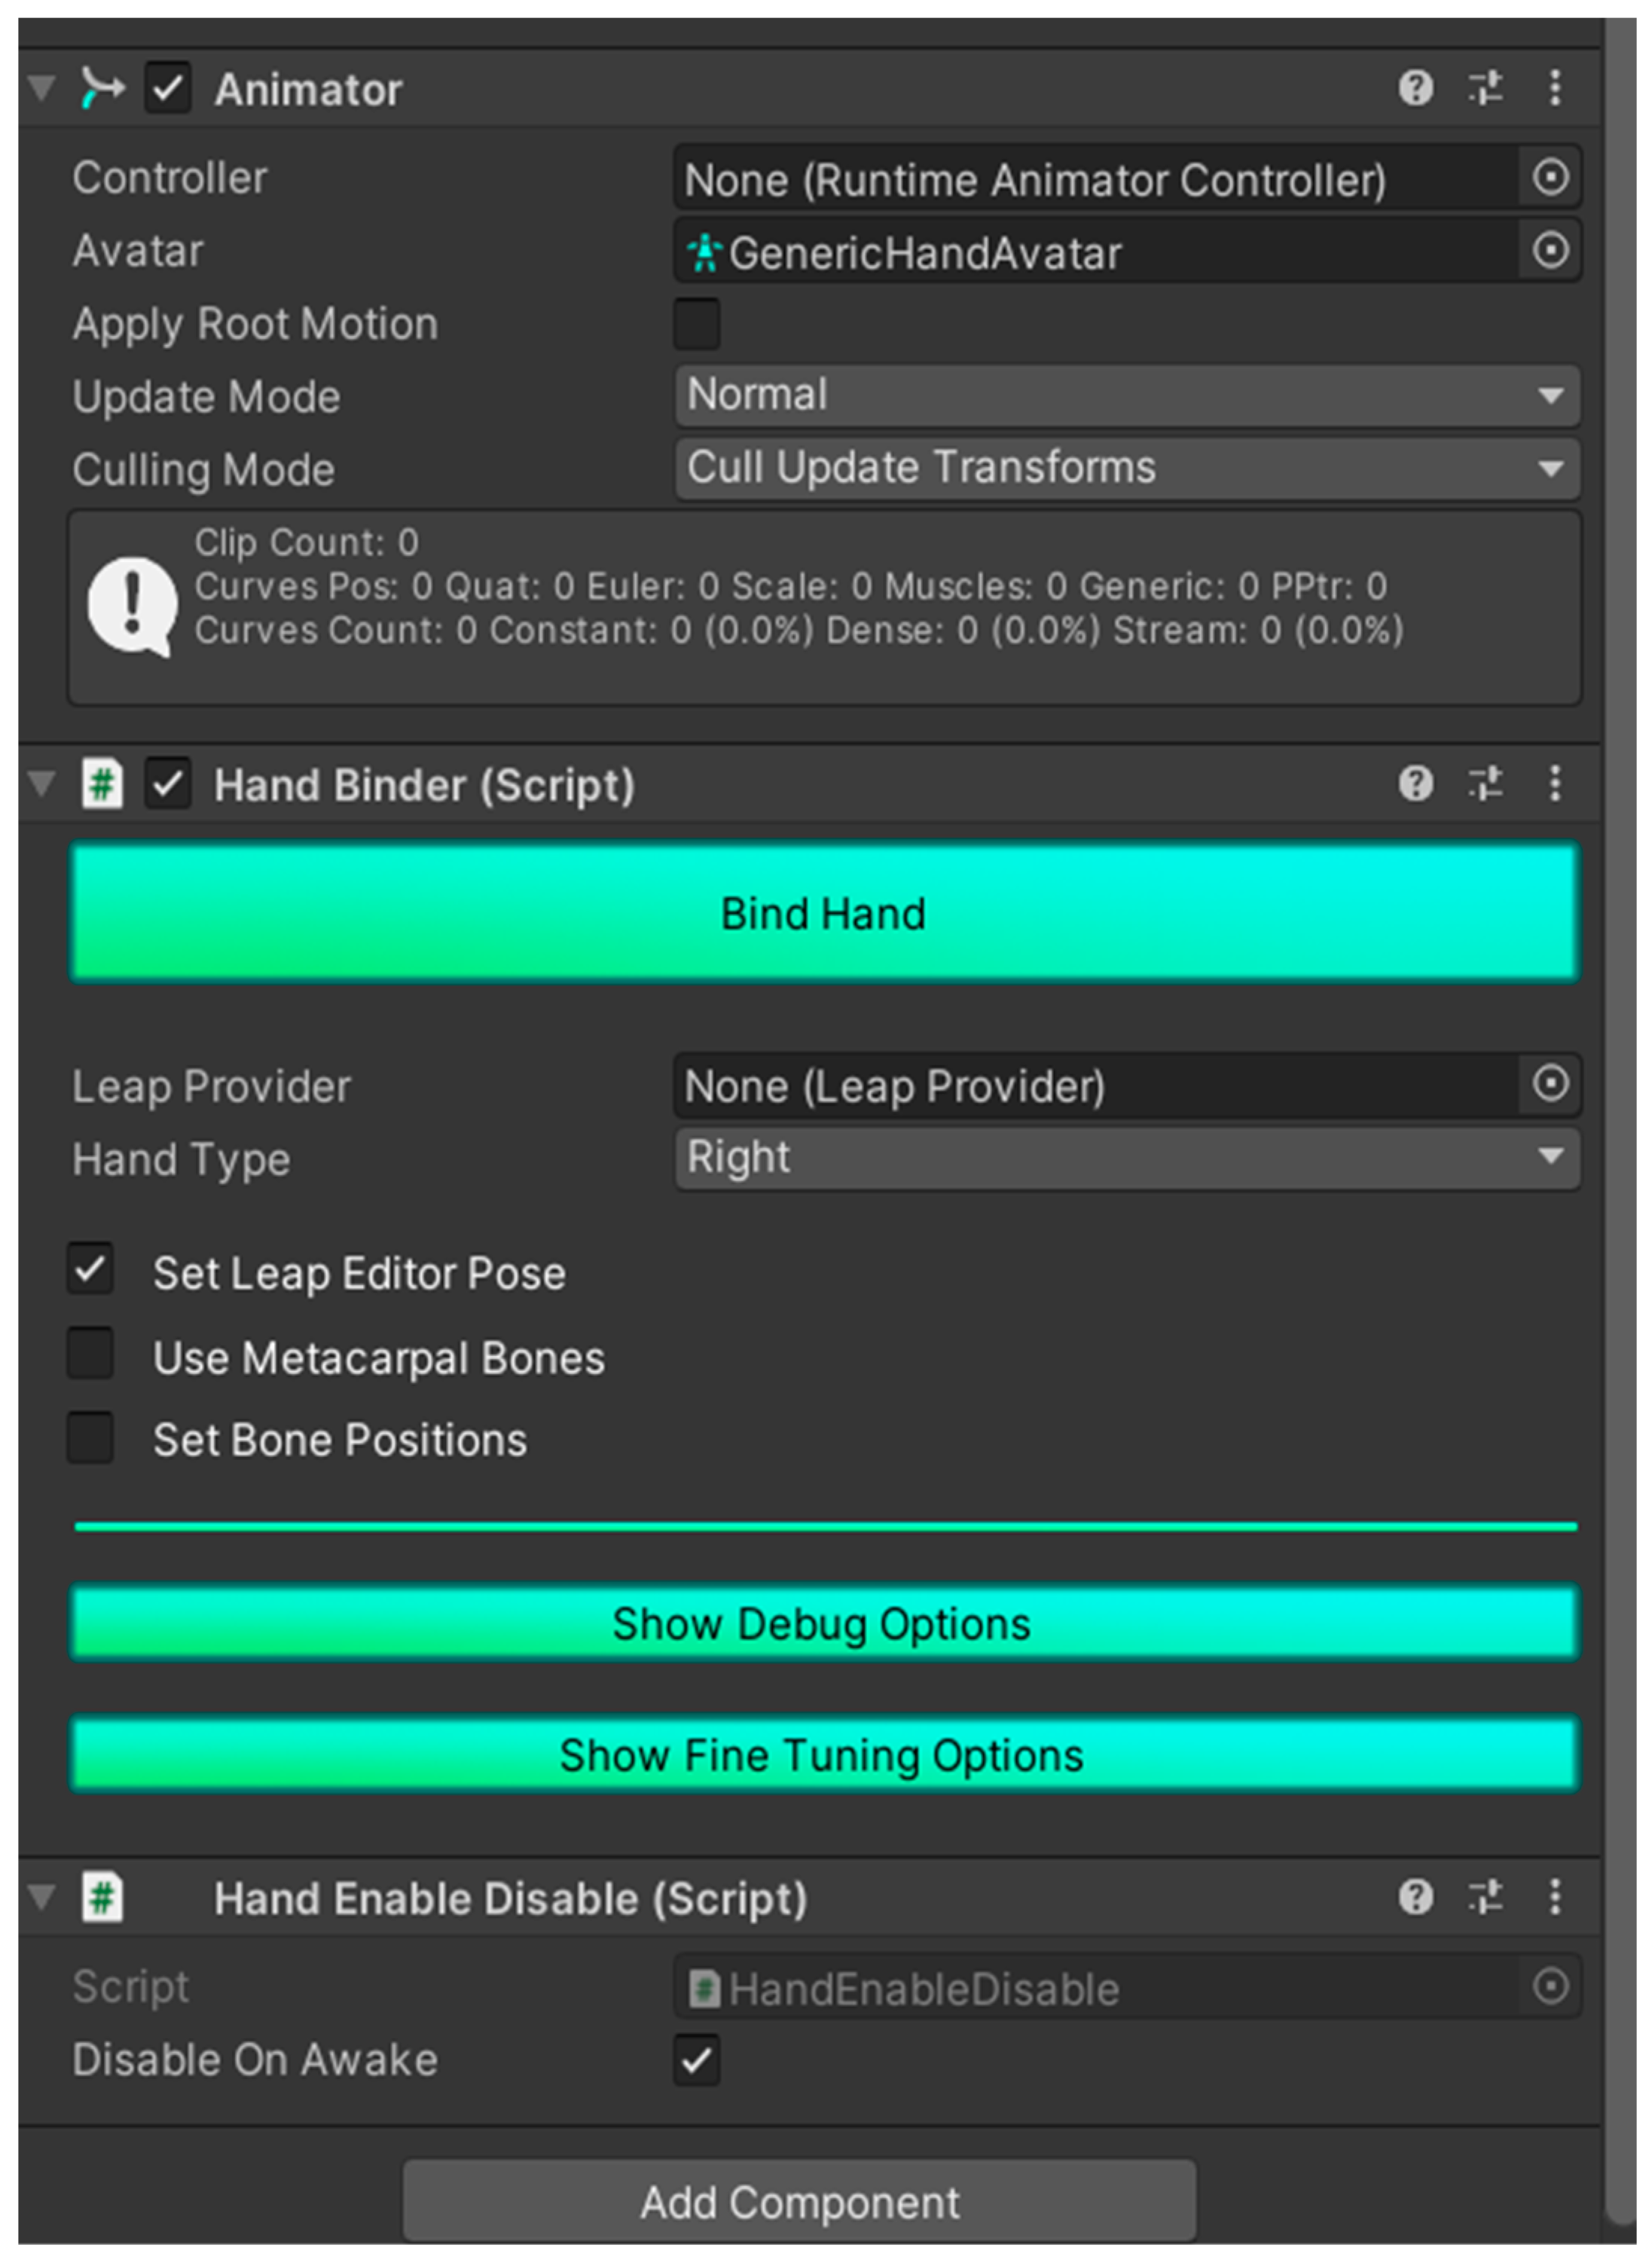Open Animator component help reference icon
Viewport: 1652px width, 2260px height.
[1415, 88]
